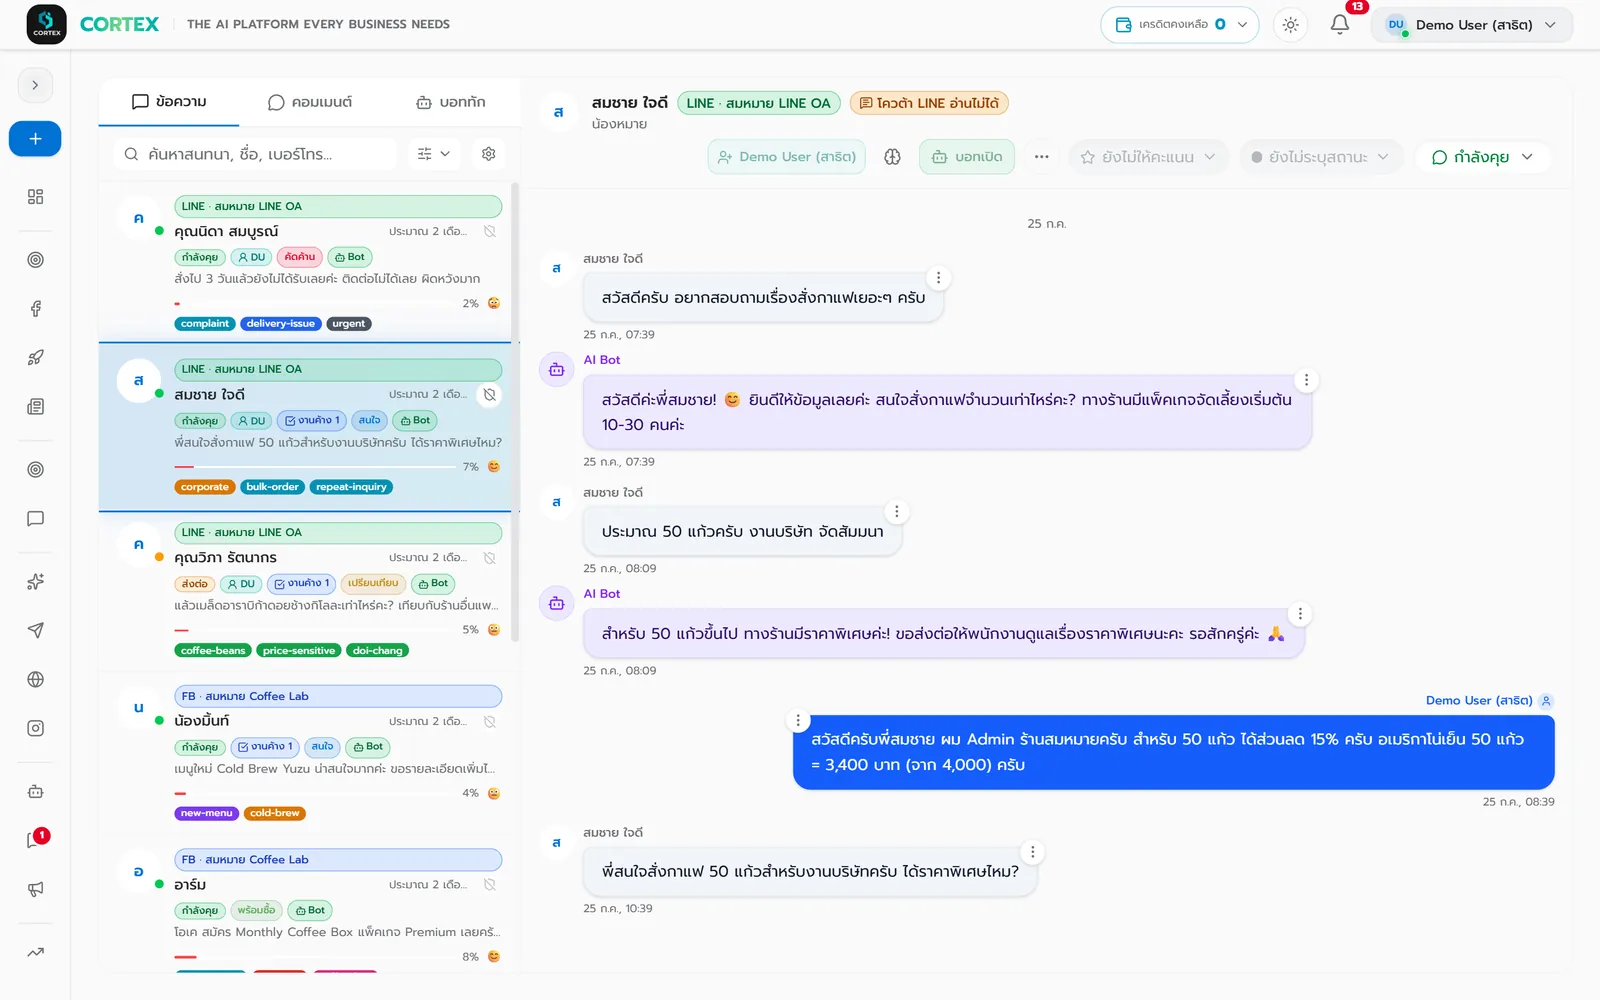Open the Facebook icon in the sidebar
This screenshot has width=1600, height=1000.
(x=35, y=309)
